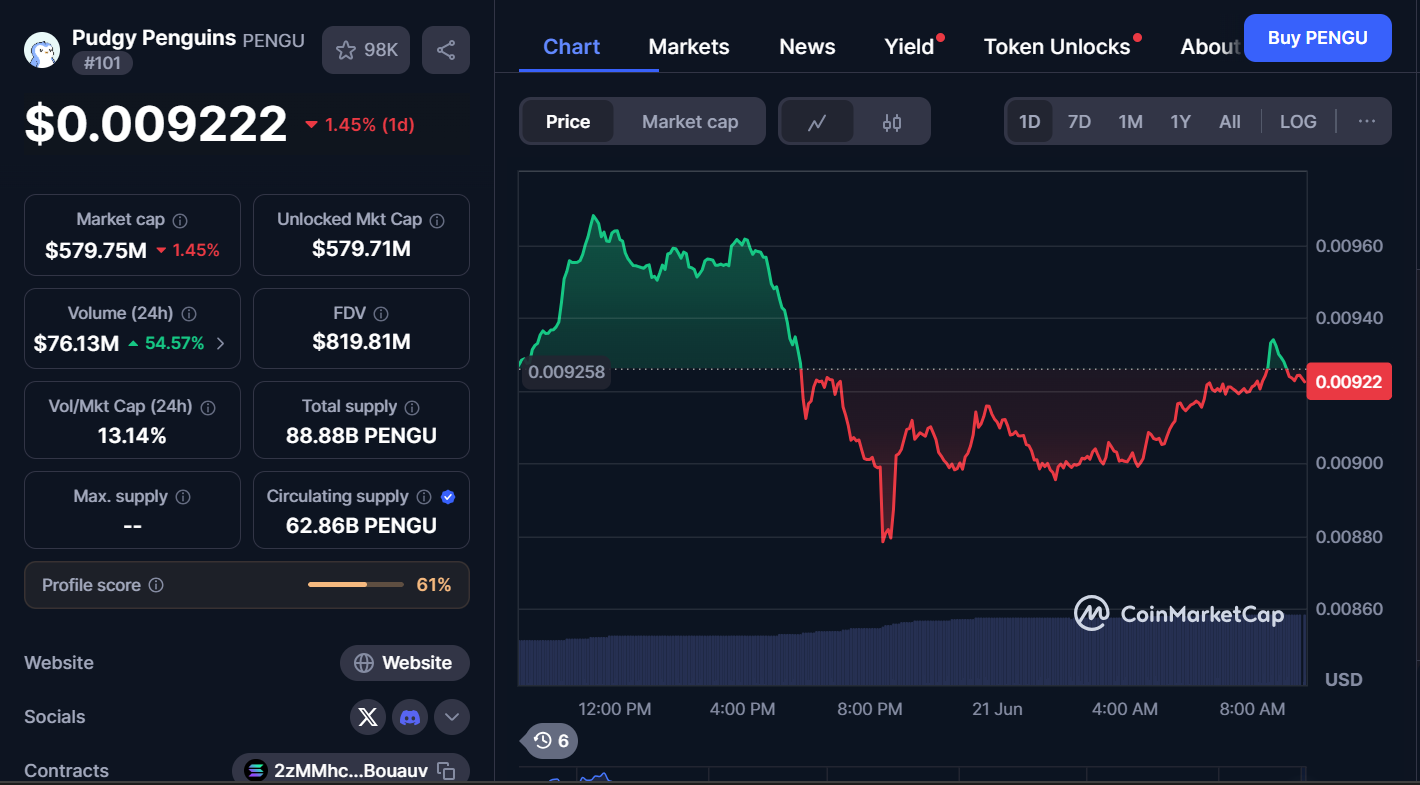Switch to candlestick chart view
Viewport: 1420px width, 785px height.
click(892, 122)
